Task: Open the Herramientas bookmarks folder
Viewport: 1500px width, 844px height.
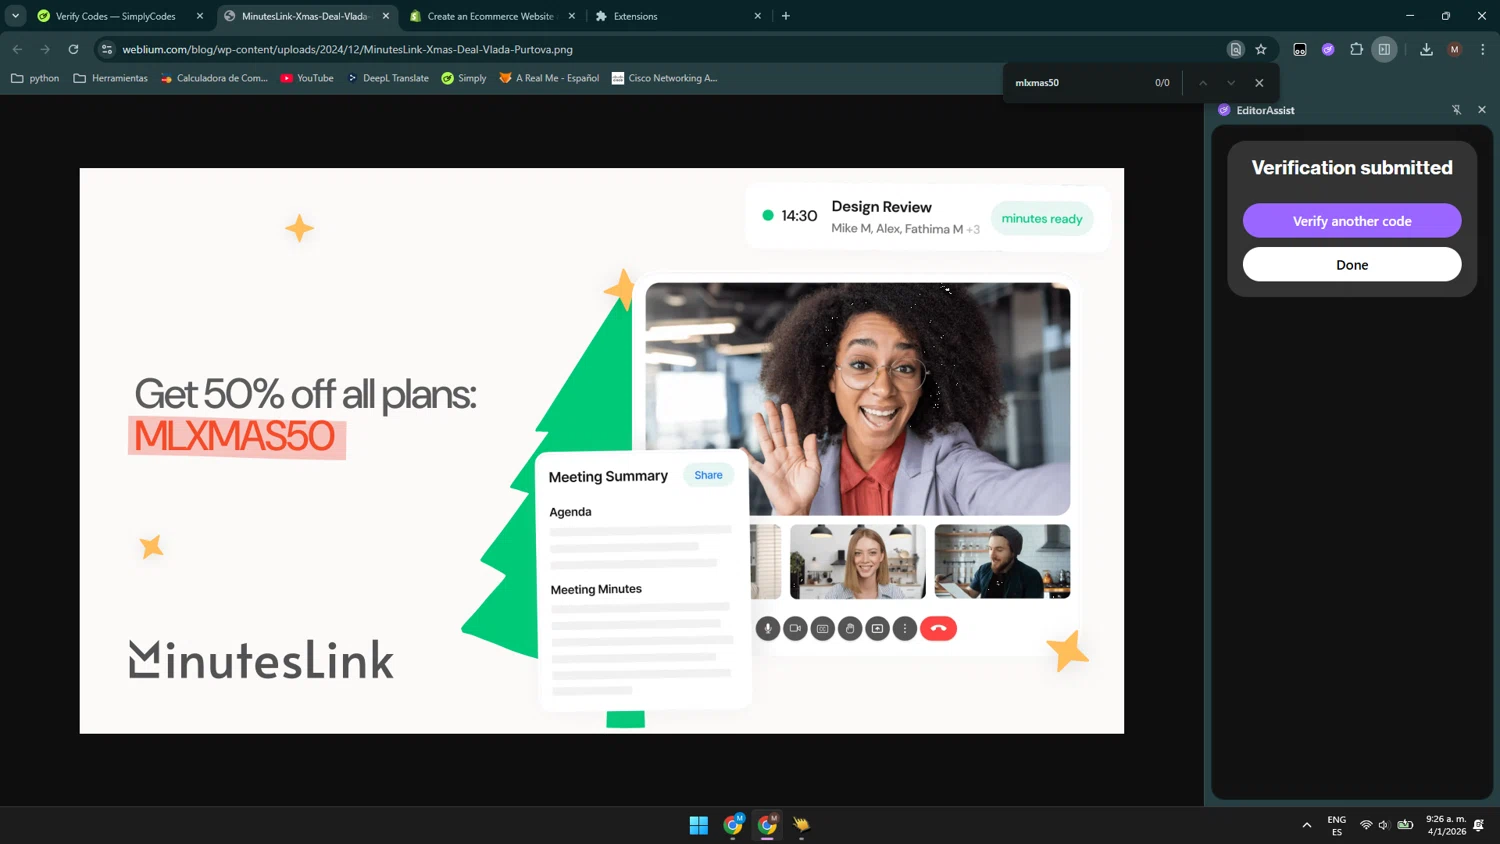Action: [x=110, y=78]
